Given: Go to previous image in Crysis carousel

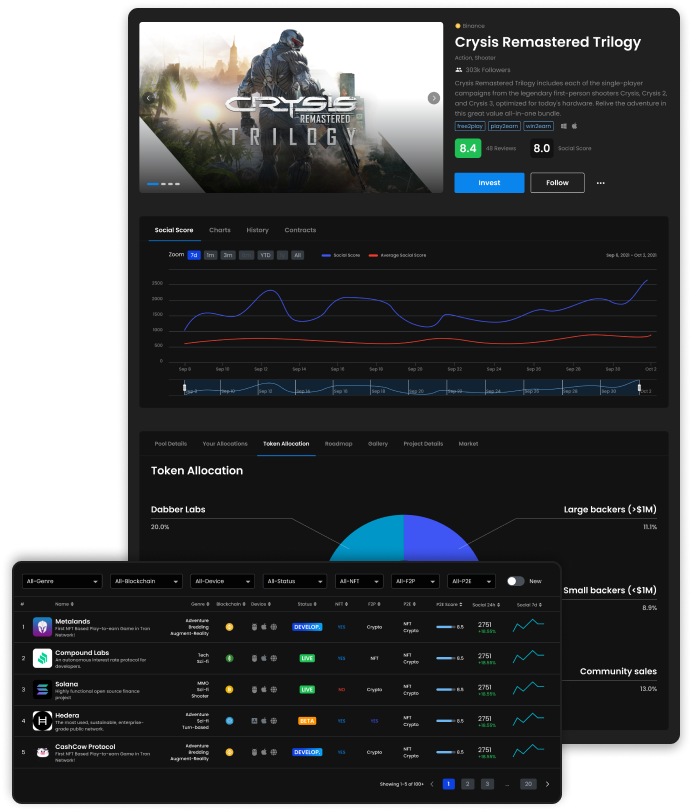Looking at the screenshot, I should click(x=149, y=98).
